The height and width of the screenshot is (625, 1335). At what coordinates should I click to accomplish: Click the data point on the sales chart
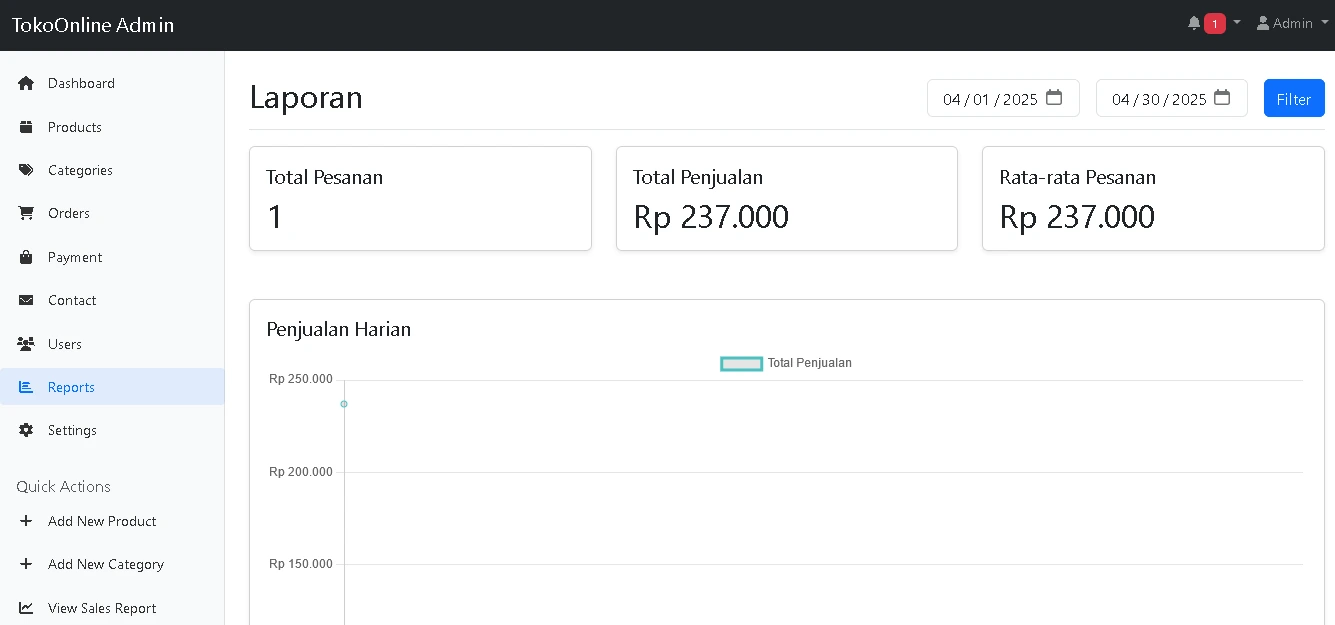(x=344, y=404)
